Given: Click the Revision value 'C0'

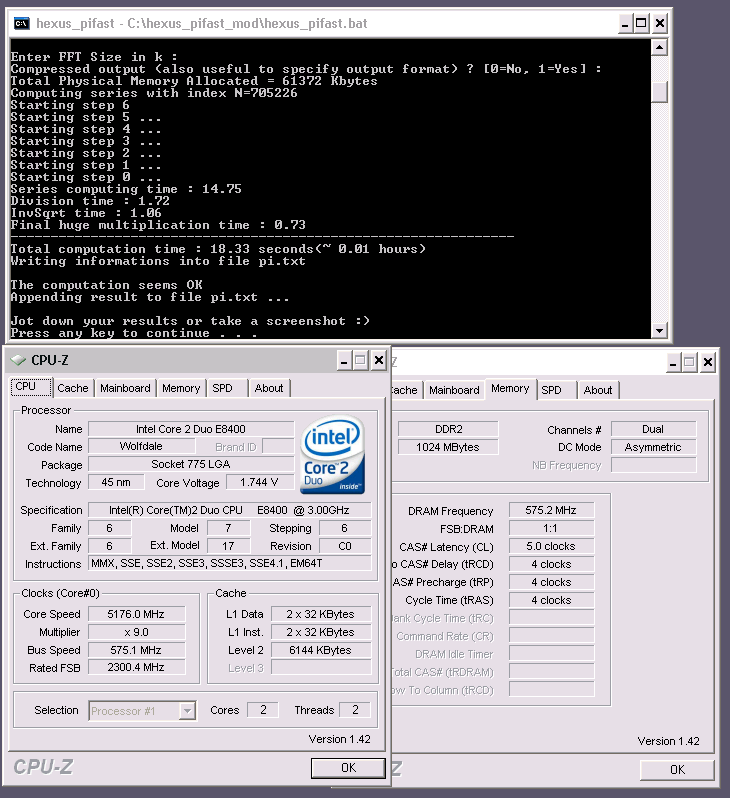Looking at the screenshot, I should click(x=345, y=546).
